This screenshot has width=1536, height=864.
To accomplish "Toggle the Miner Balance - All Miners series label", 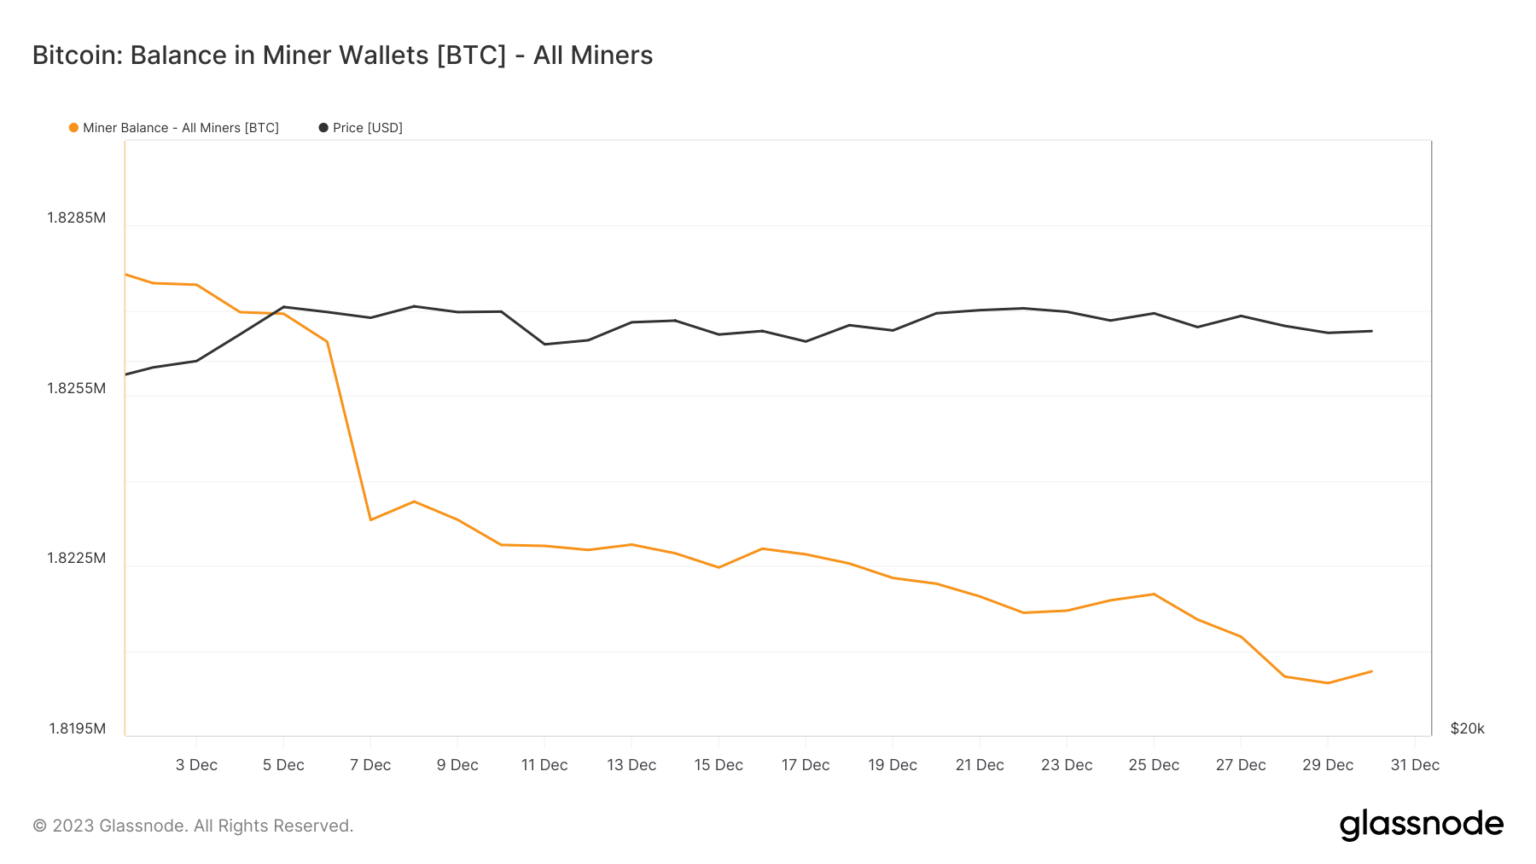I will coord(180,128).
